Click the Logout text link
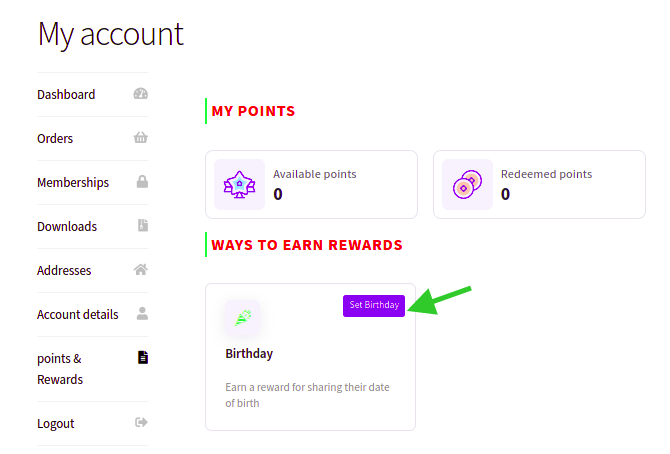Viewport: 670px width, 454px height. [56, 424]
